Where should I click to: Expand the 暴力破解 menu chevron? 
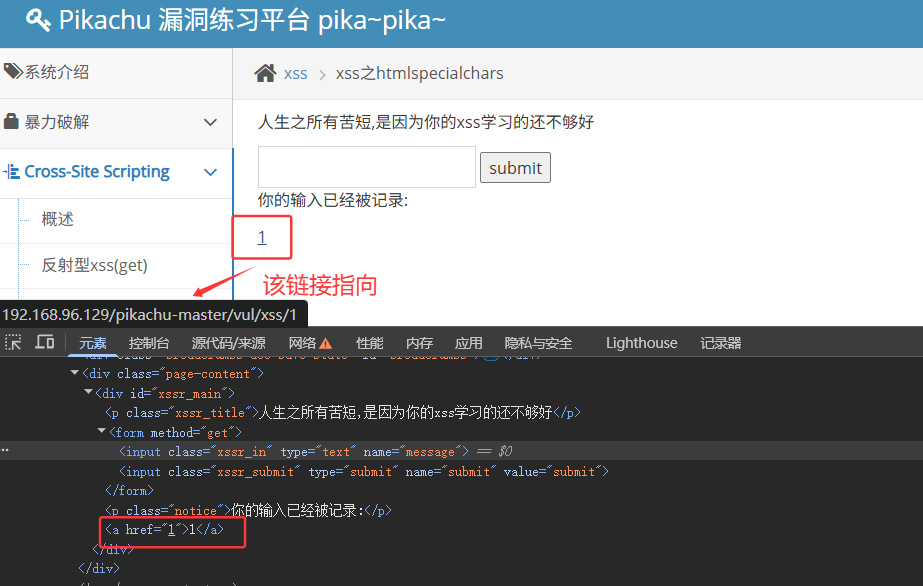coord(210,122)
